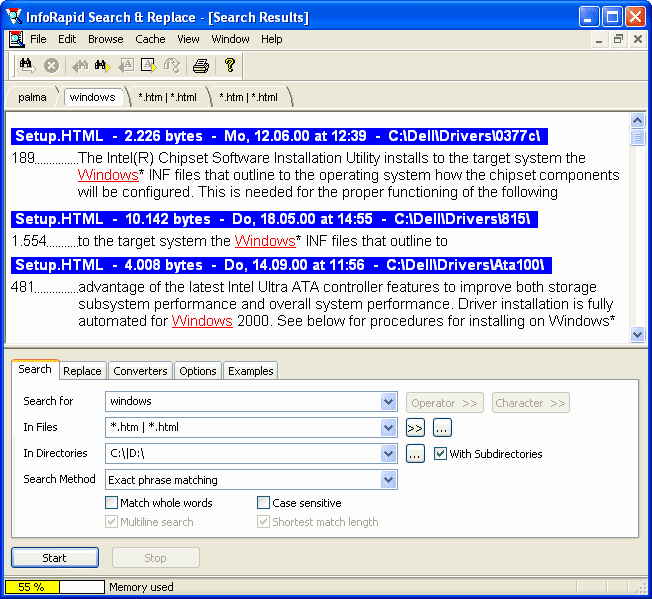Image resolution: width=652 pixels, height=599 pixels.
Task: Click the printer icon in the toolbar
Action: [201, 66]
